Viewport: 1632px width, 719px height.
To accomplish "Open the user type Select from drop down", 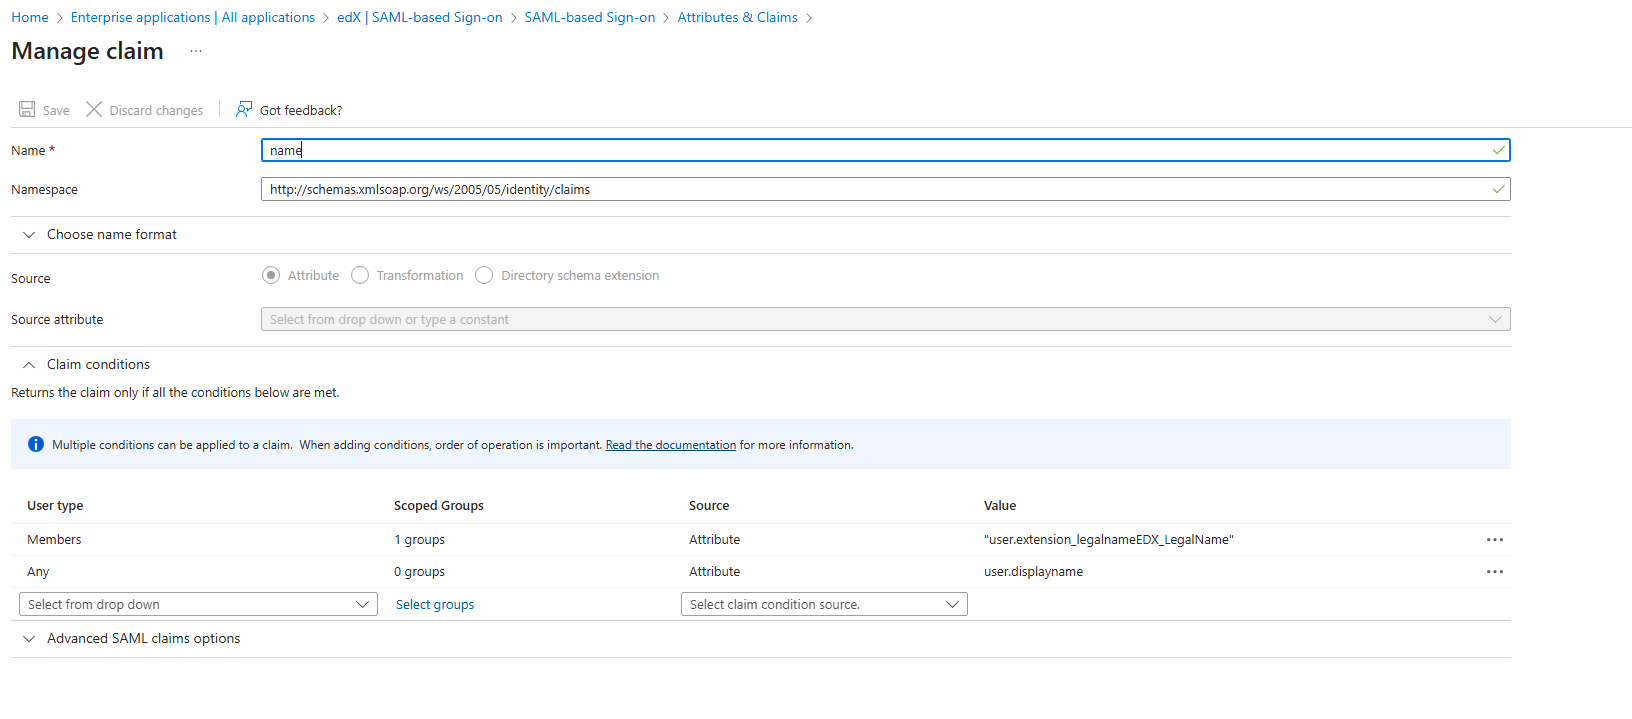I will (x=198, y=604).
